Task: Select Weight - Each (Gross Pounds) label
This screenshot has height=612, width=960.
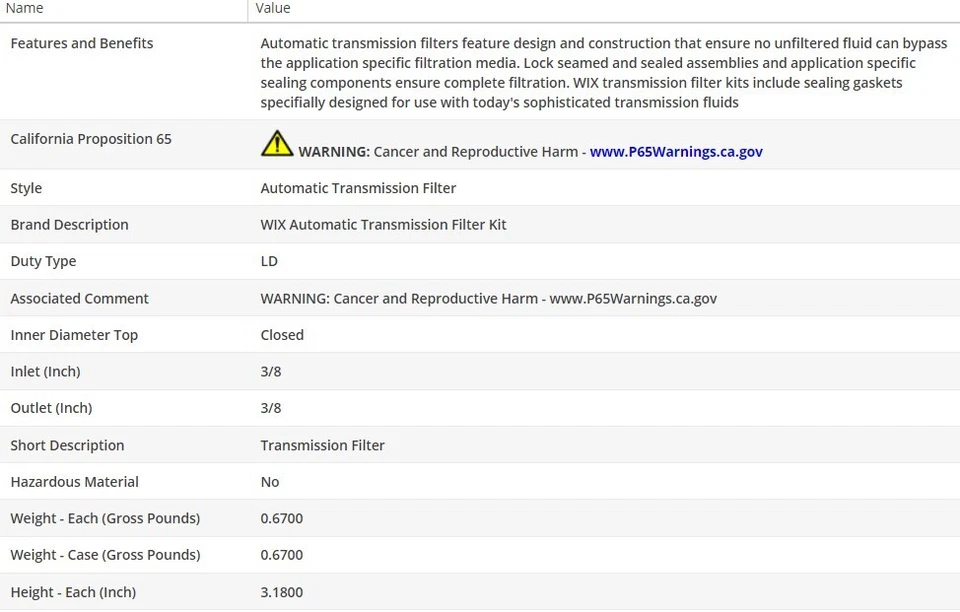Action: 105,518
